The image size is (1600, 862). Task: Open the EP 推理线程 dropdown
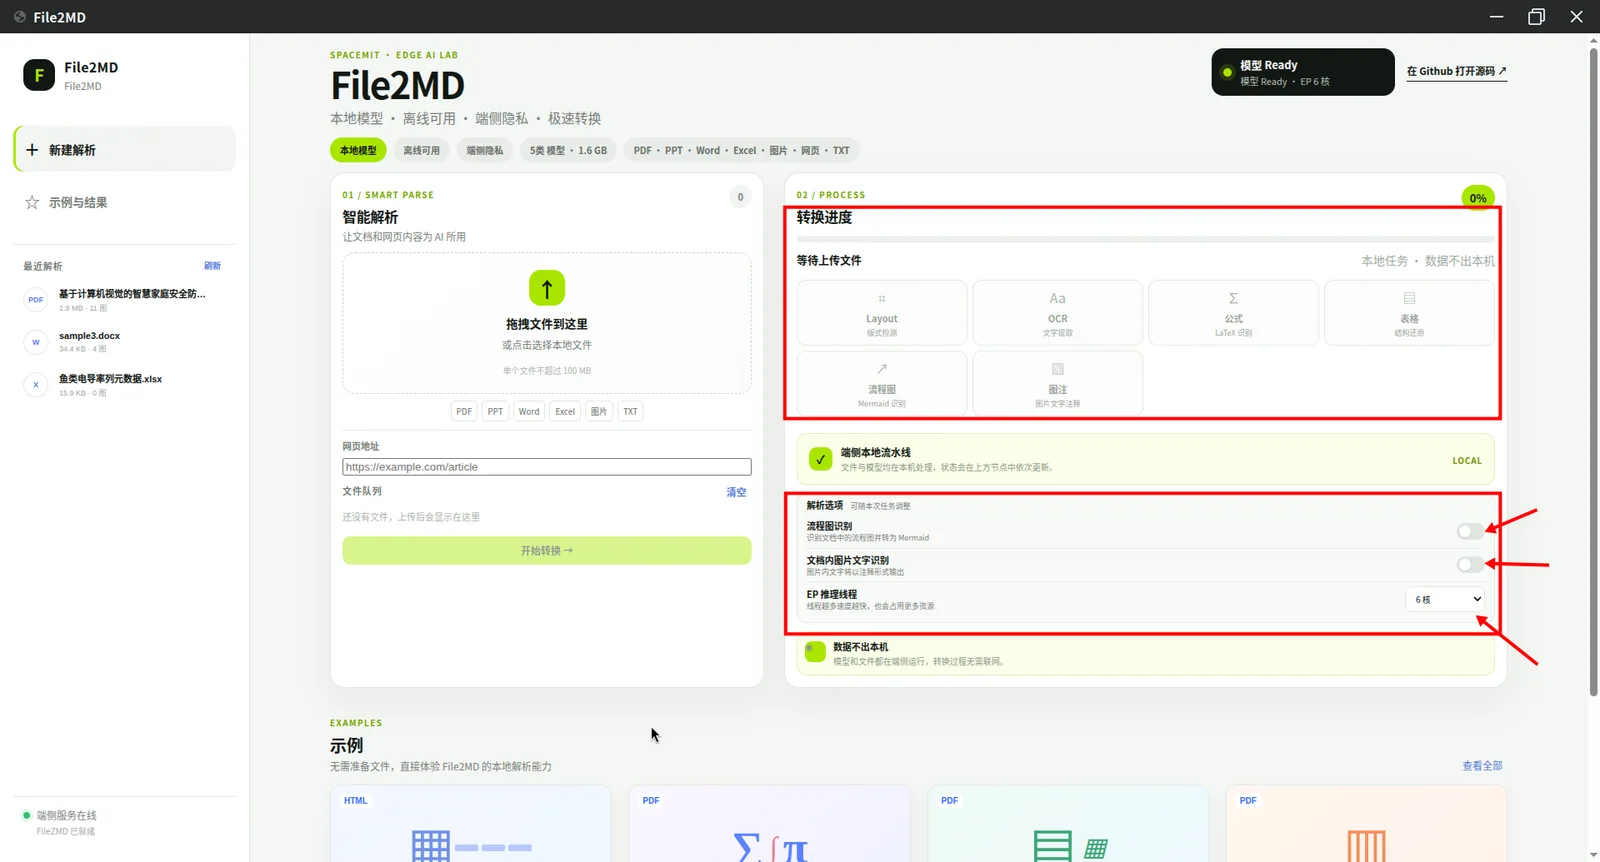click(x=1445, y=599)
